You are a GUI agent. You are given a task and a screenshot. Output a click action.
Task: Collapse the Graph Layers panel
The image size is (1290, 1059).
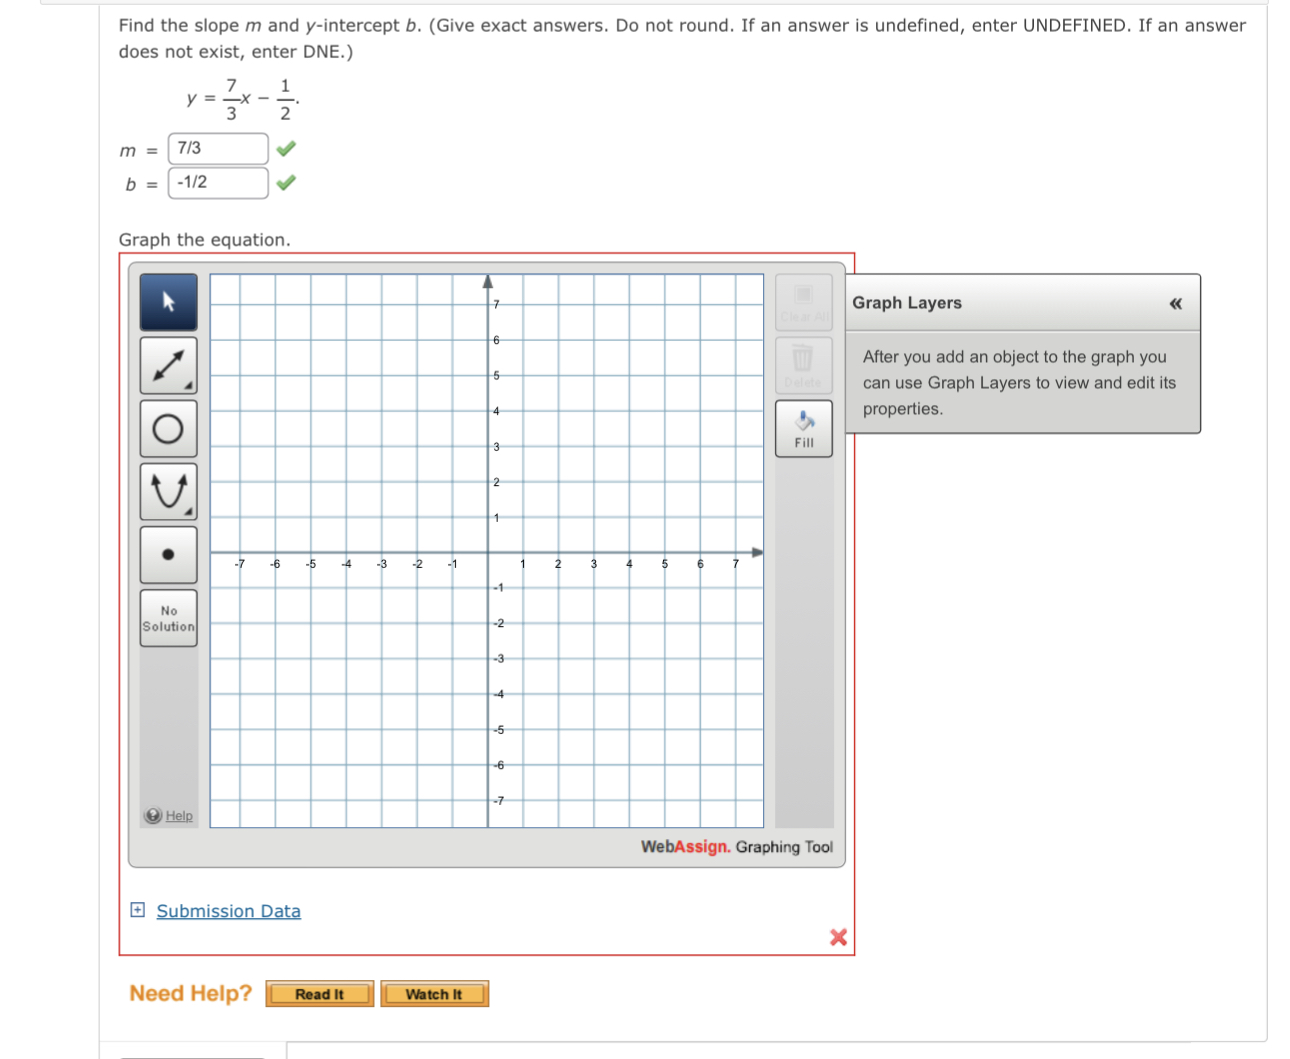1176,303
